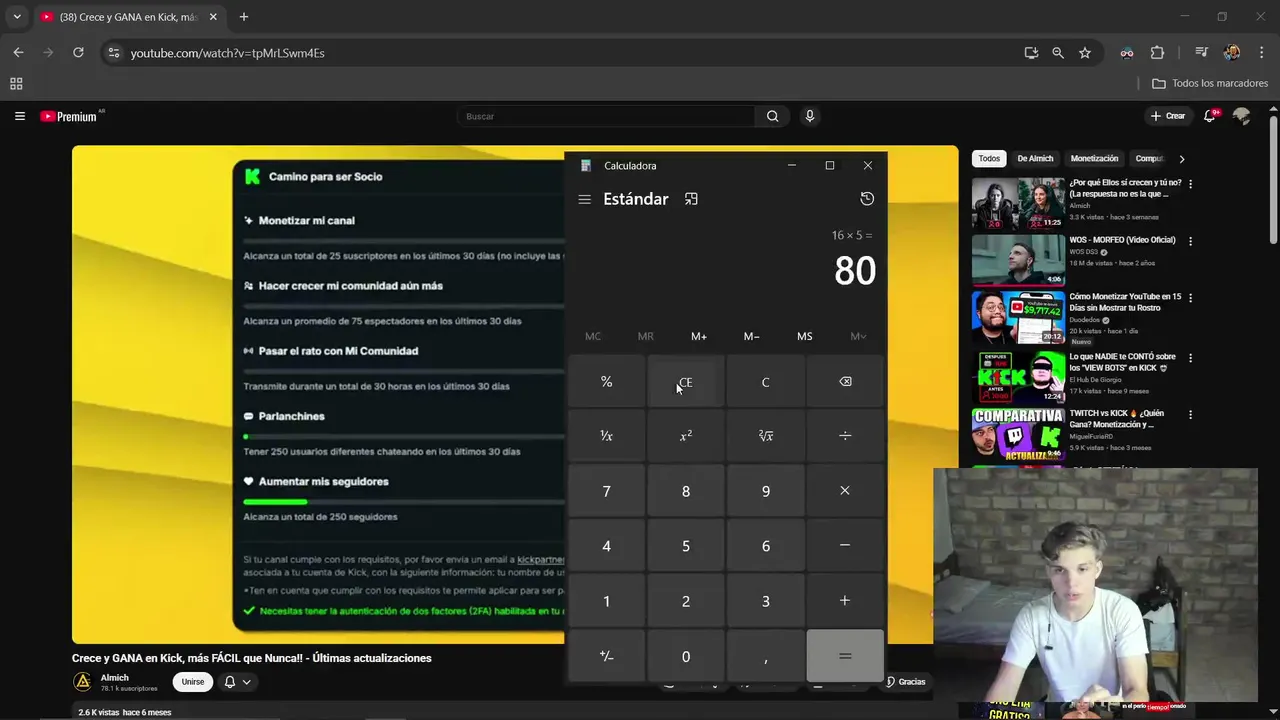Open the tab search dropdown arrow
1280x720 pixels.
(16, 17)
